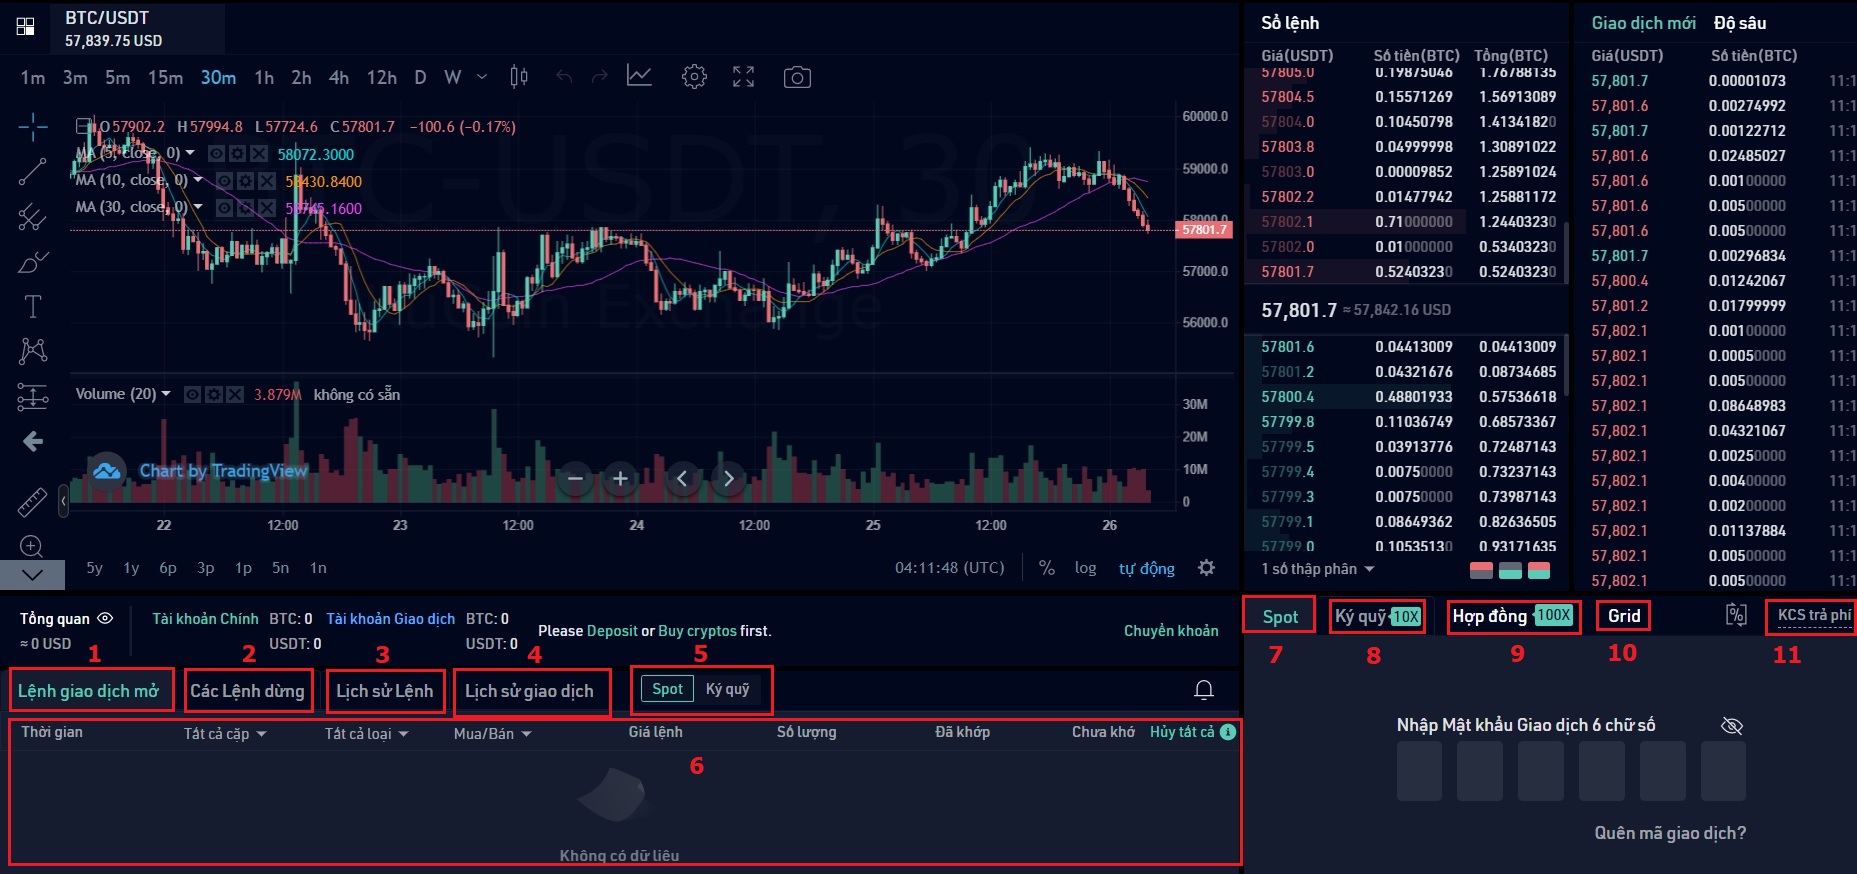Select the text annotation tool
Viewport: 1857px width, 874px height.
coord(32,306)
